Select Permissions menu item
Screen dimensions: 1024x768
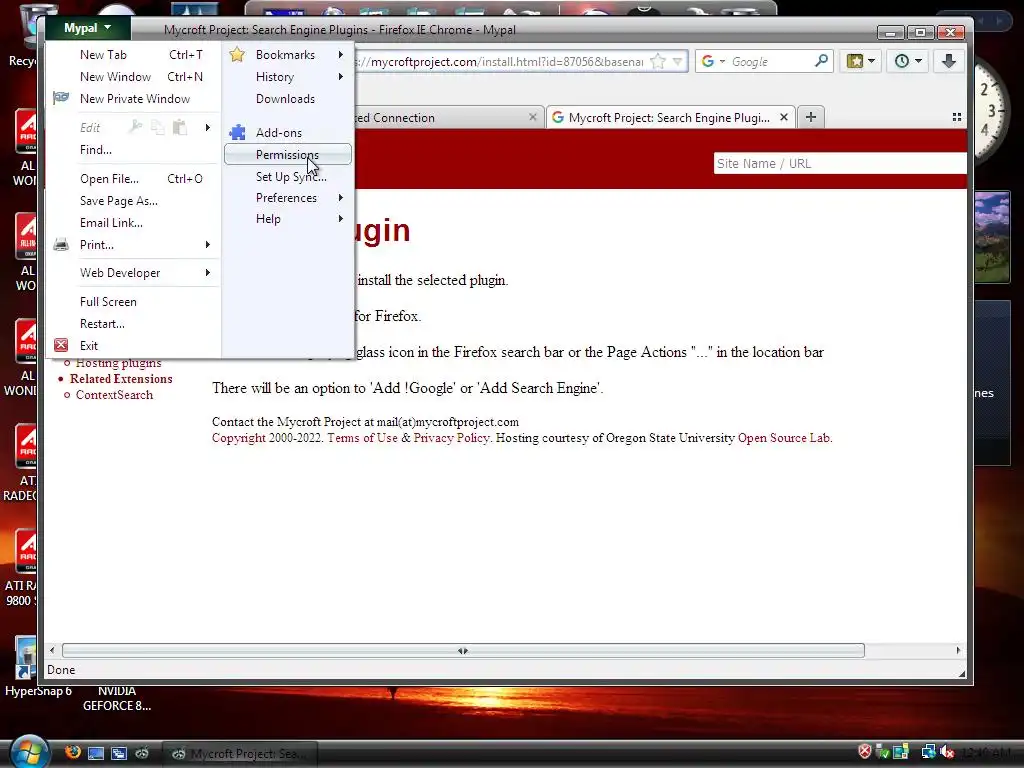click(x=287, y=155)
